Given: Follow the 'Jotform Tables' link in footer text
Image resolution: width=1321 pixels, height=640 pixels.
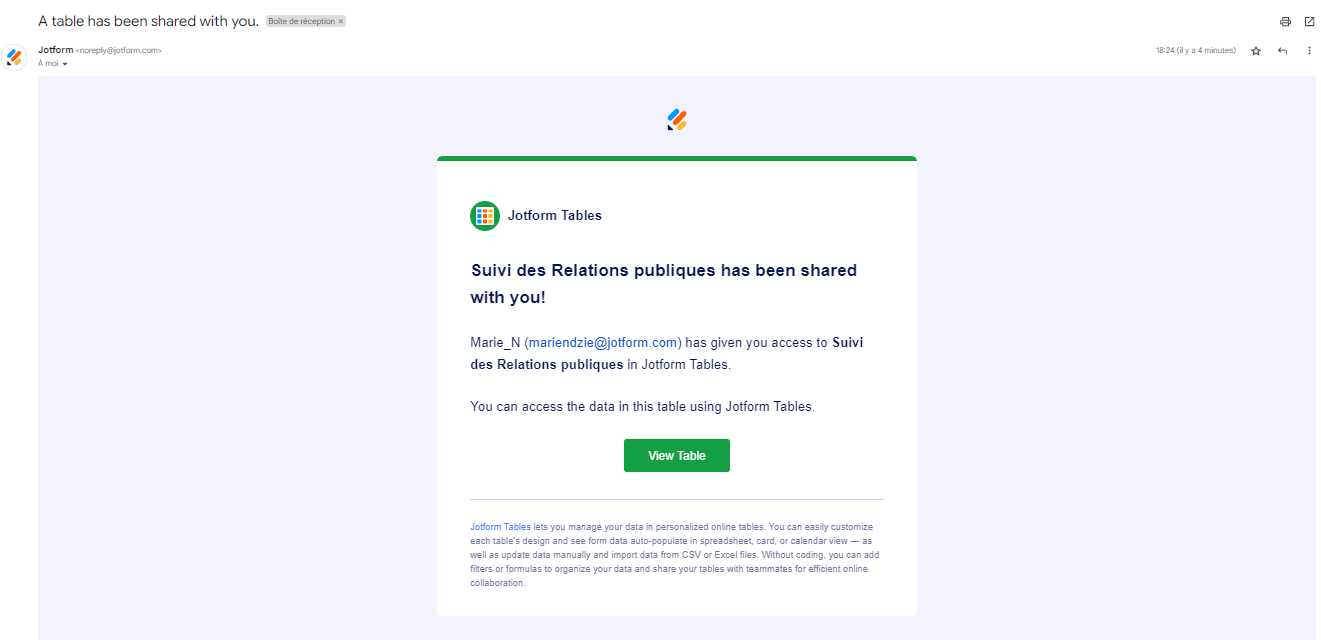Looking at the screenshot, I should click(x=500, y=526).
